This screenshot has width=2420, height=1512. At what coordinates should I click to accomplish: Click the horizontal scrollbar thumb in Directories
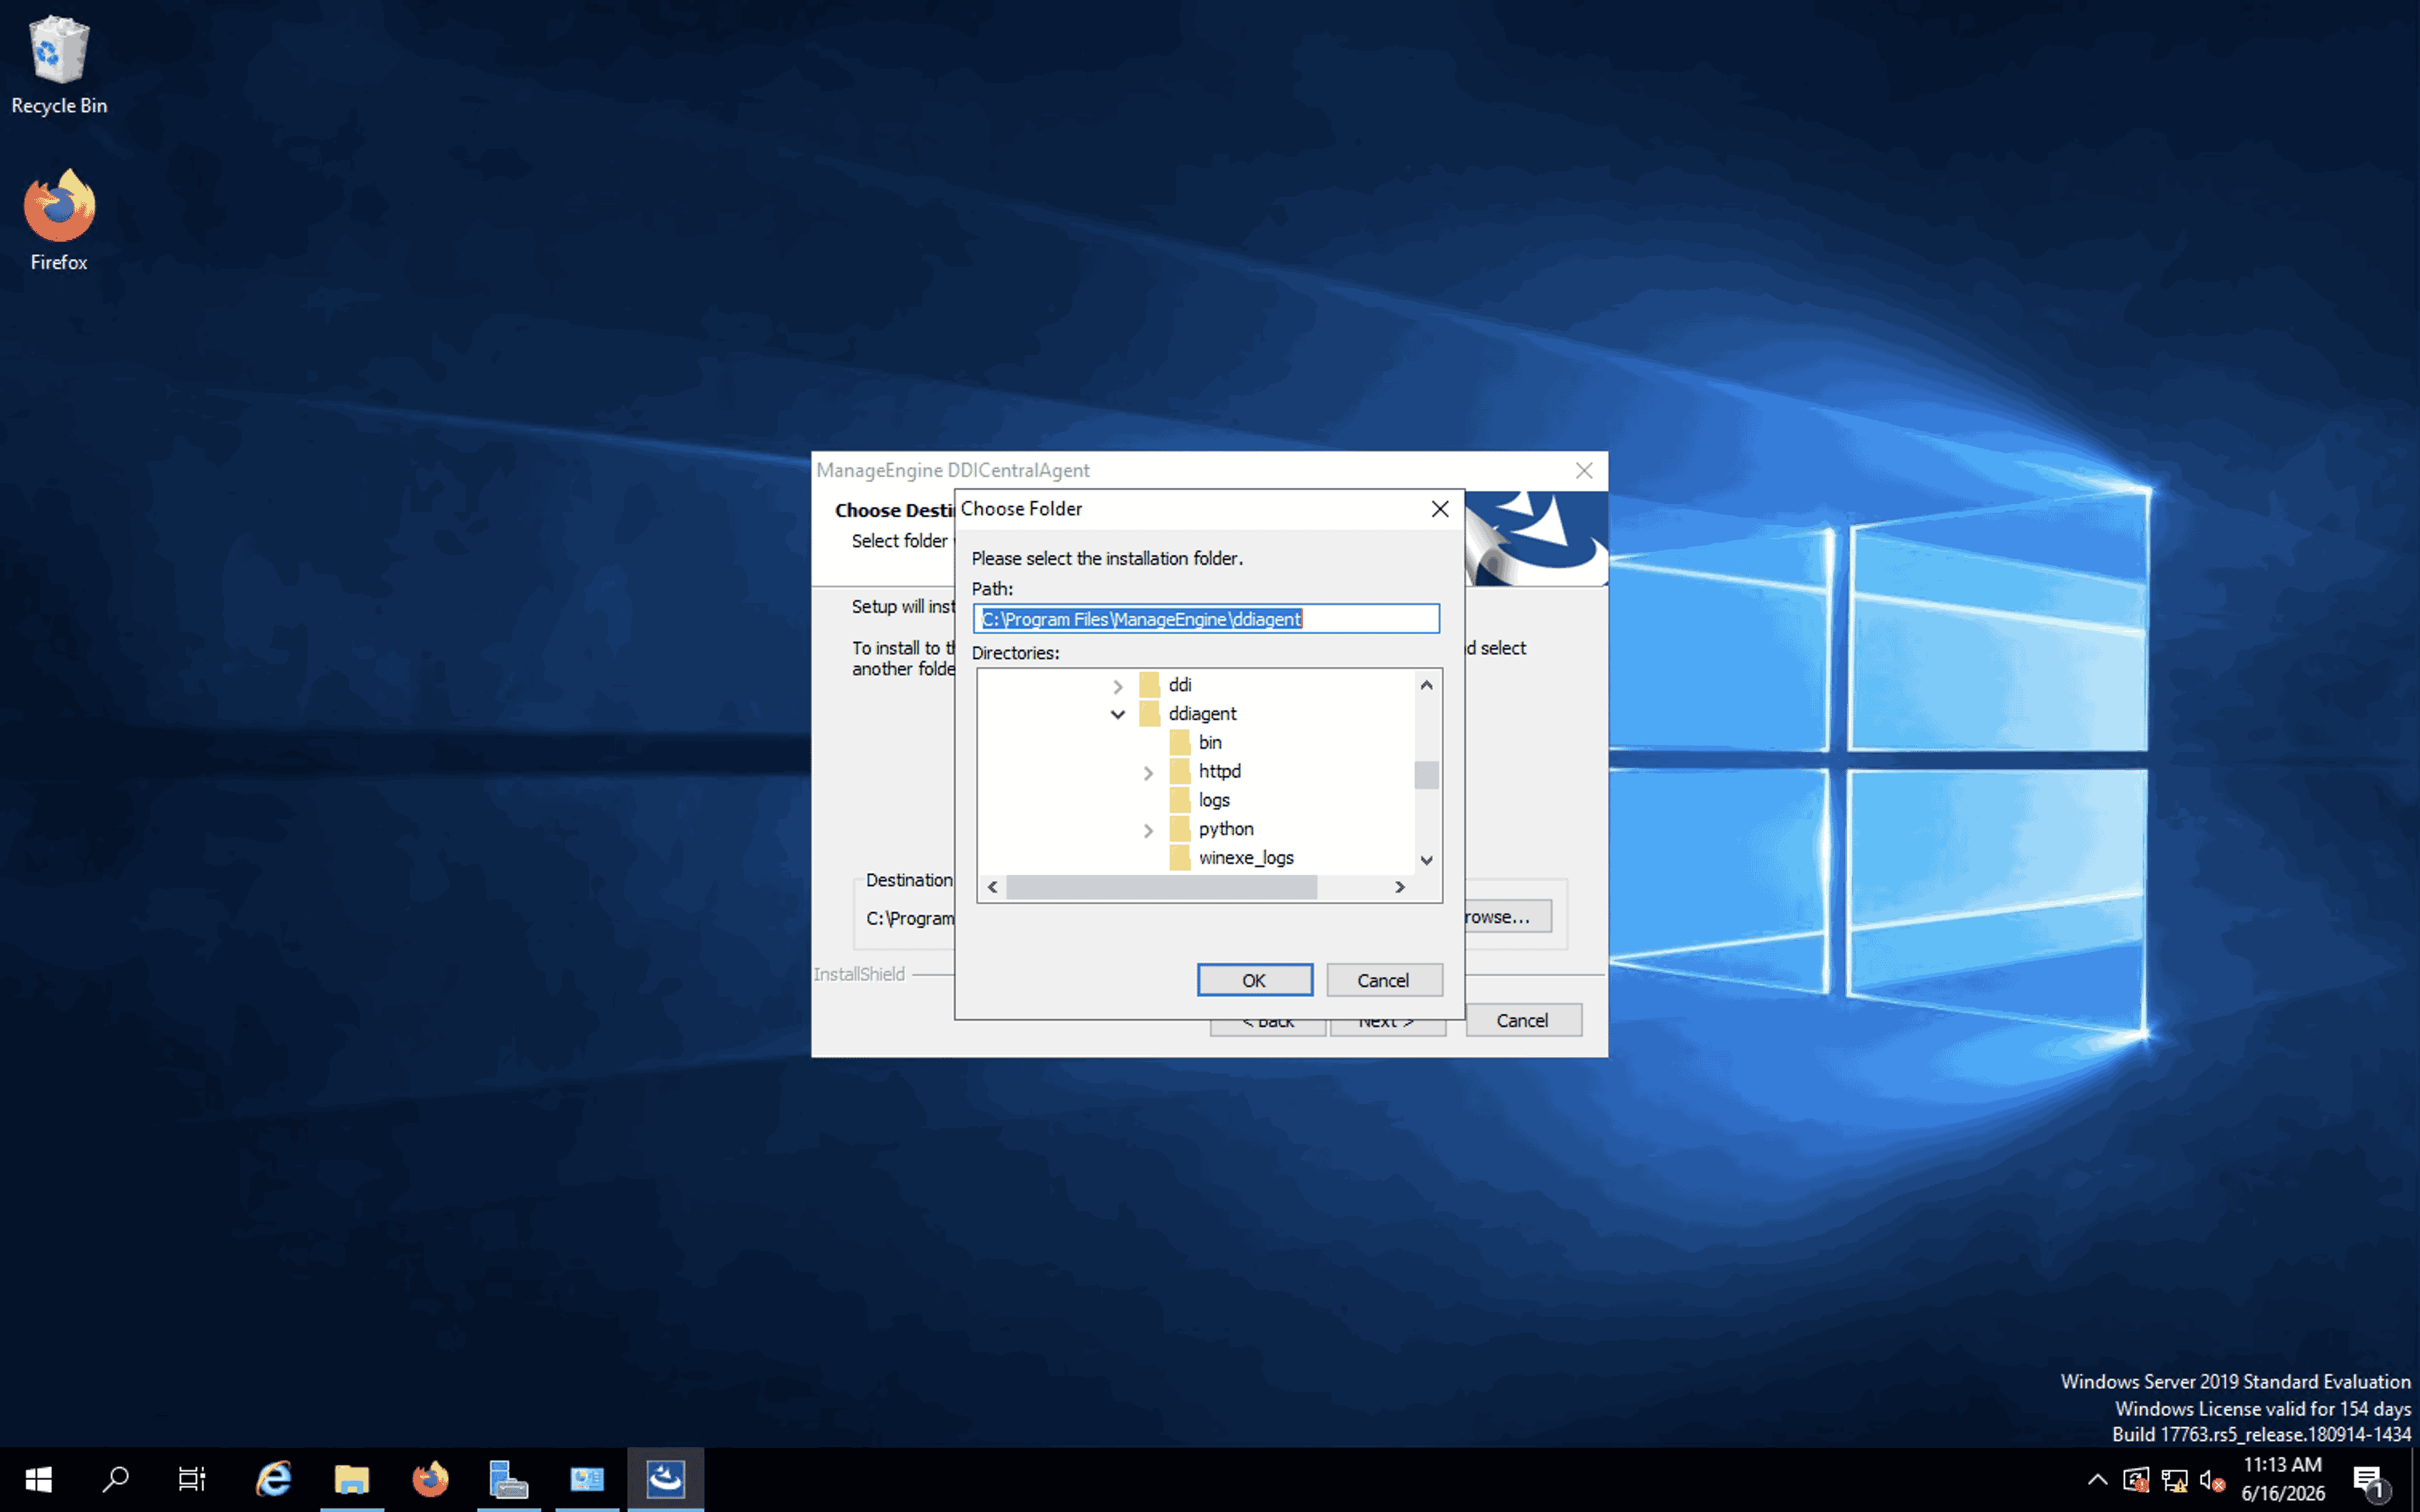(x=1161, y=887)
